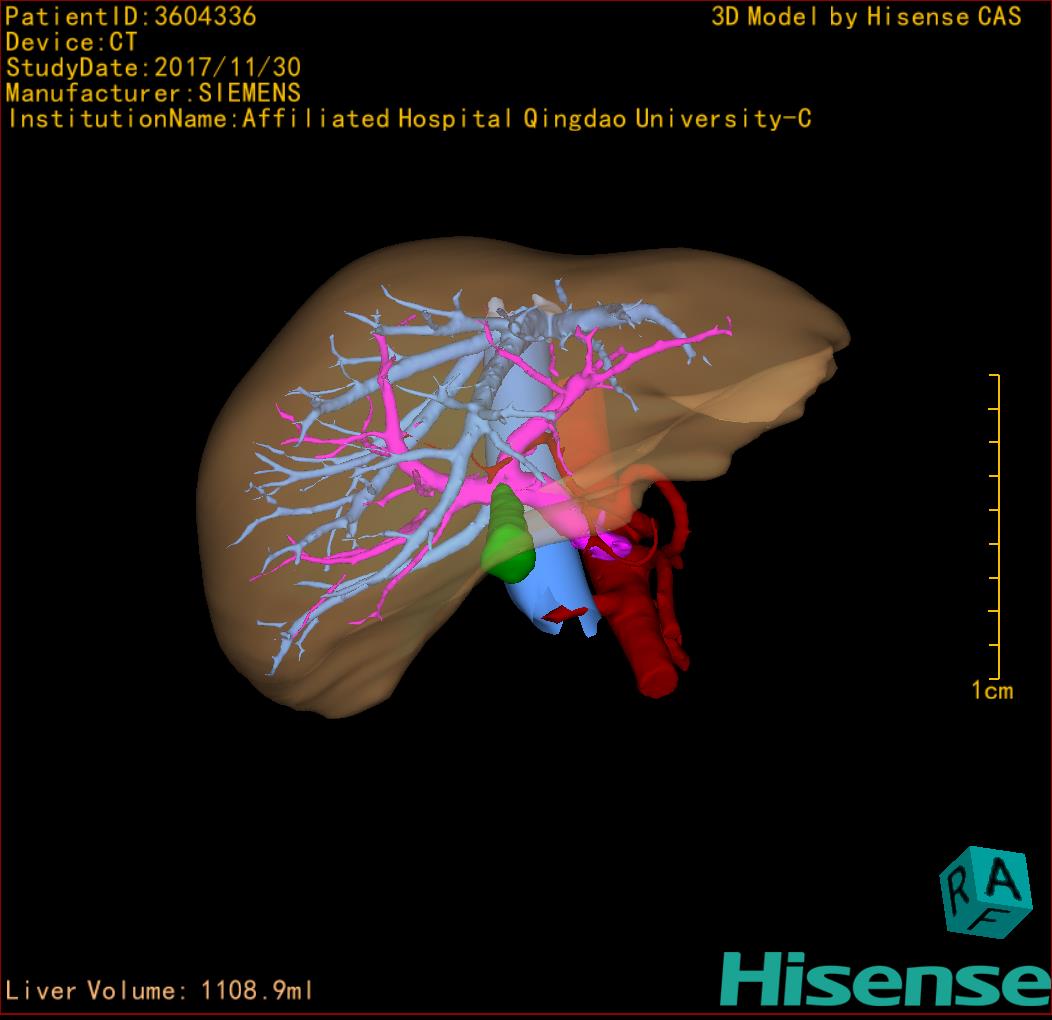1052x1020 pixels.
Task: Click the 3D Model by Hisense CAS text
Action: tap(866, 17)
